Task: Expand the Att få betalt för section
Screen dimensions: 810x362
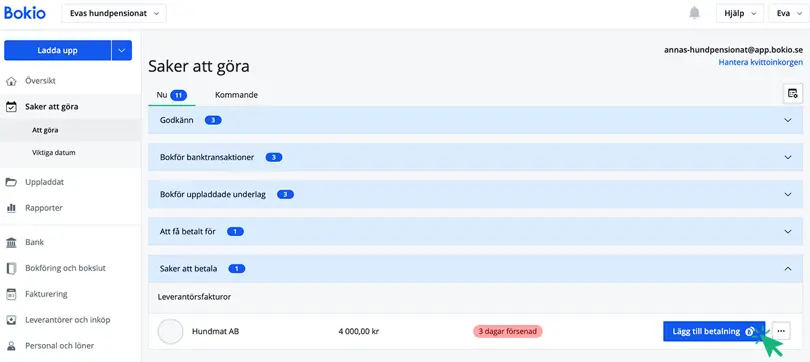Action: pos(475,232)
